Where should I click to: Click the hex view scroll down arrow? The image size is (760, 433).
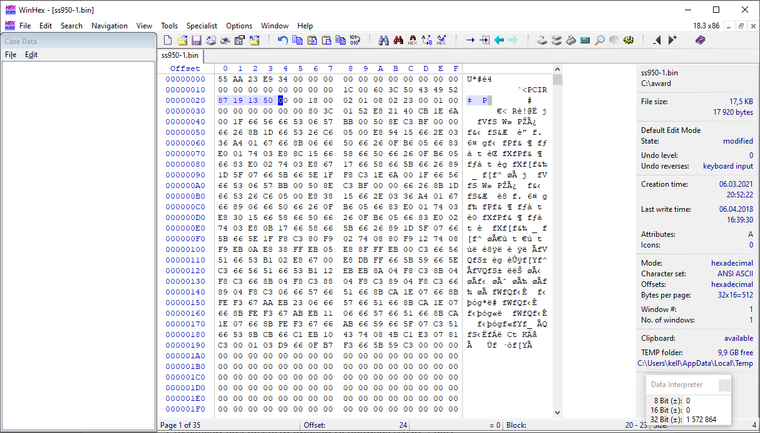click(557, 413)
